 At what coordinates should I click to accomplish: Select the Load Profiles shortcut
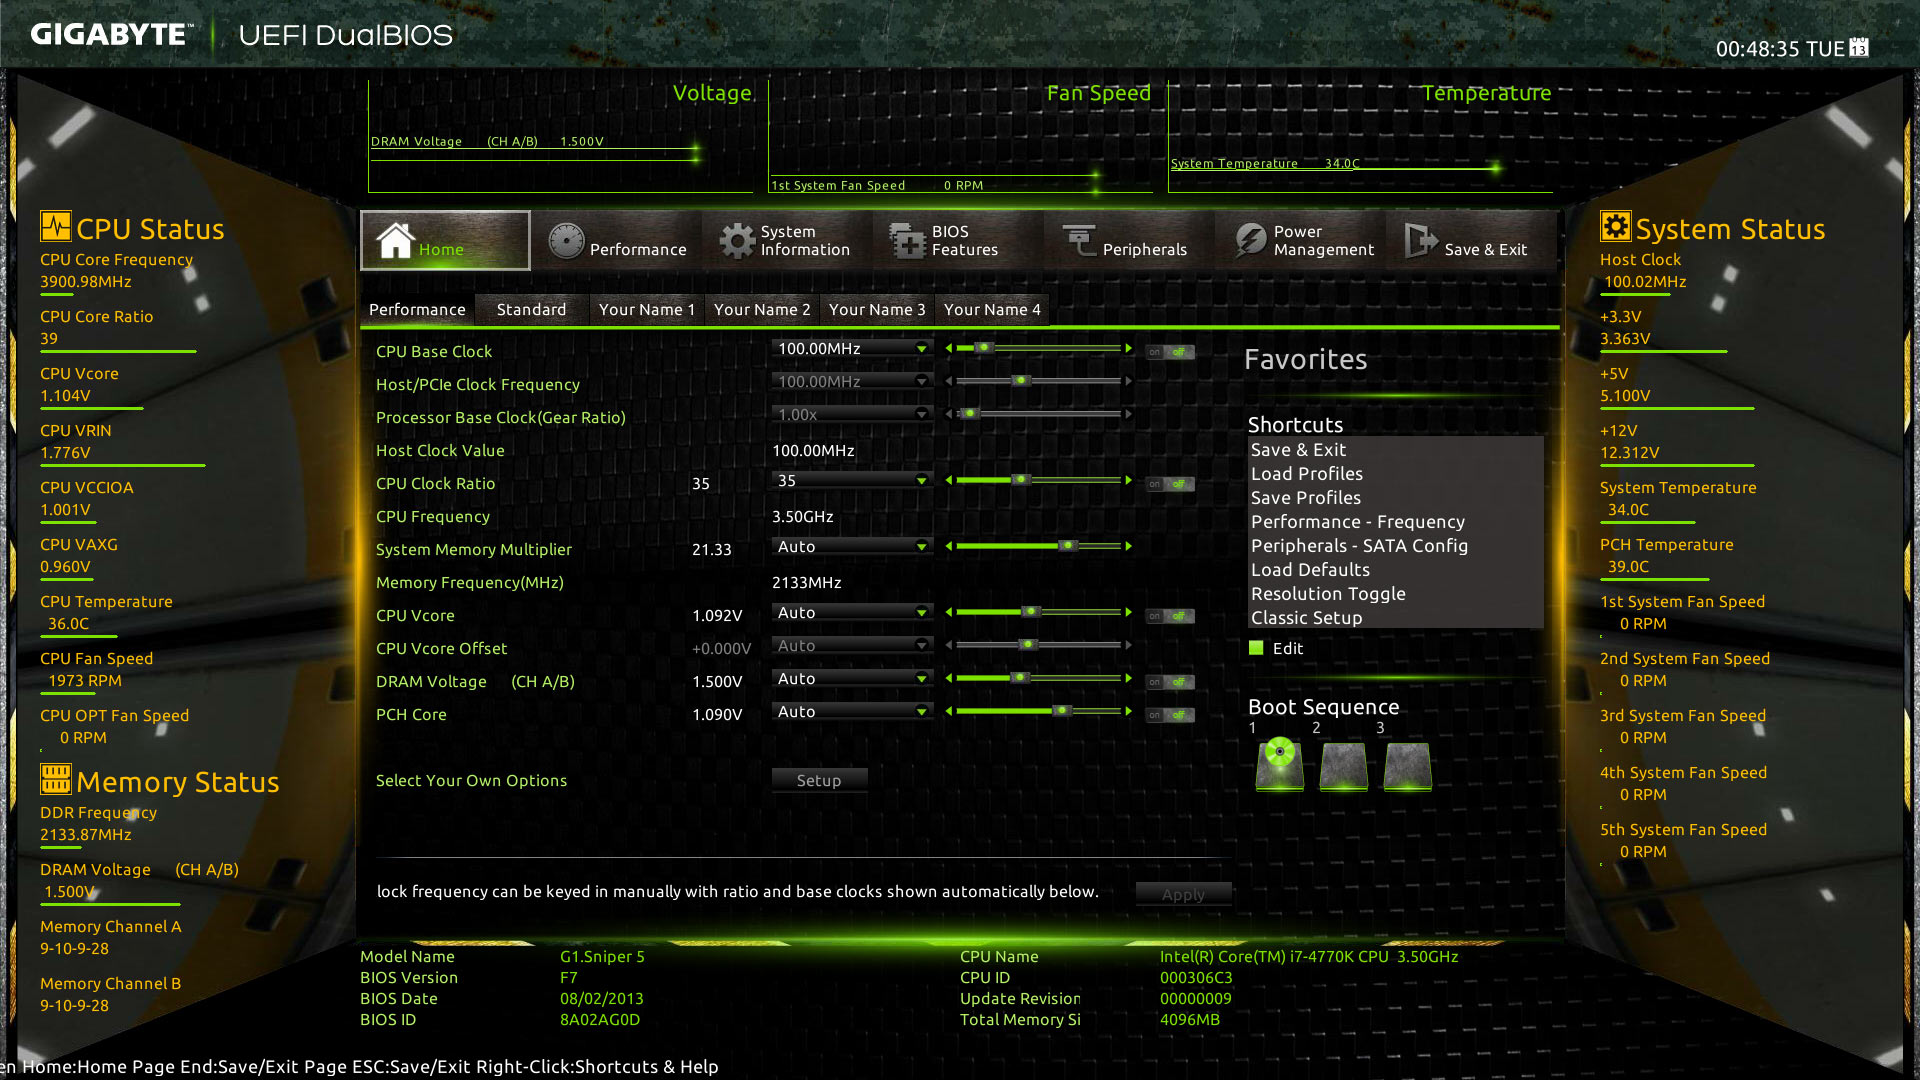pyautogui.click(x=1395, y=474)
